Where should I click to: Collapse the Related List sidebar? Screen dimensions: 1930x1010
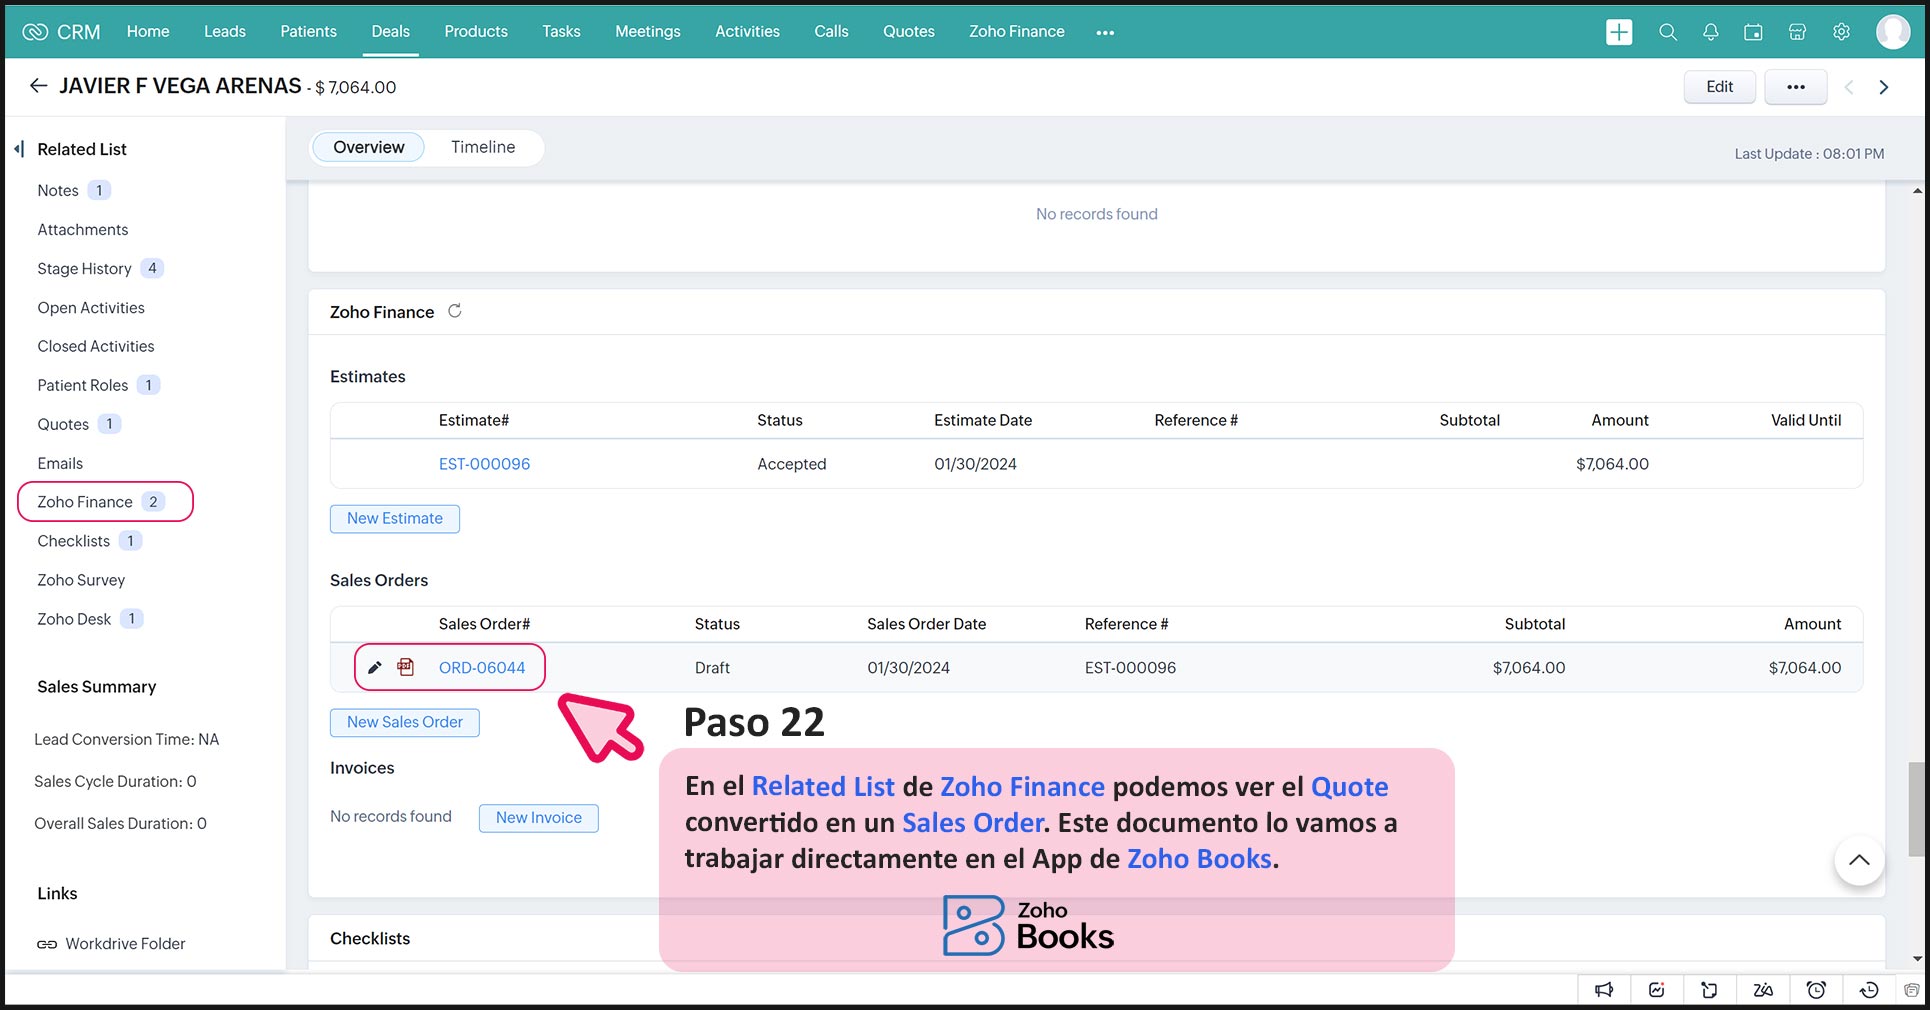(x=19, y=149)
